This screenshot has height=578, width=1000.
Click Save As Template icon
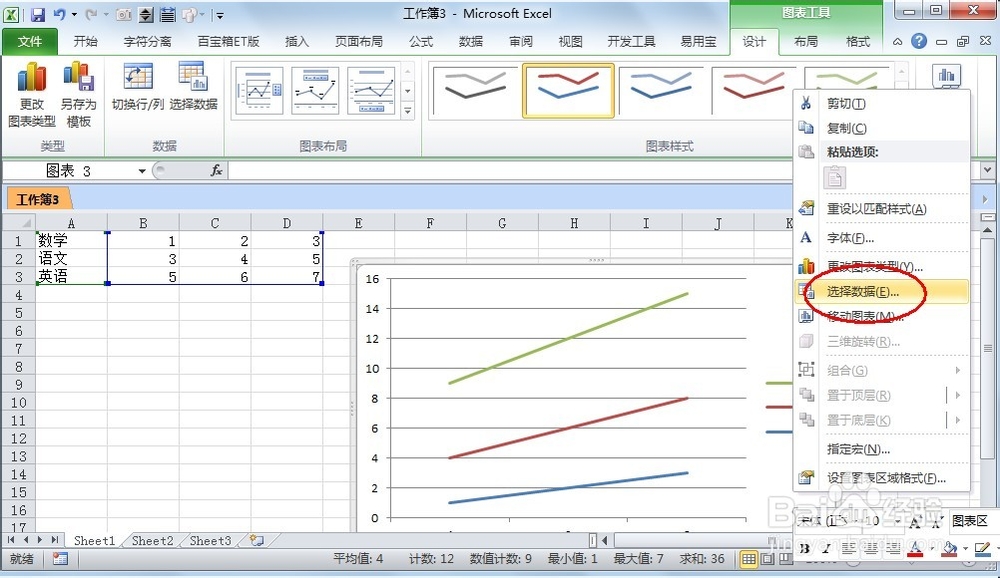point(78,94)
